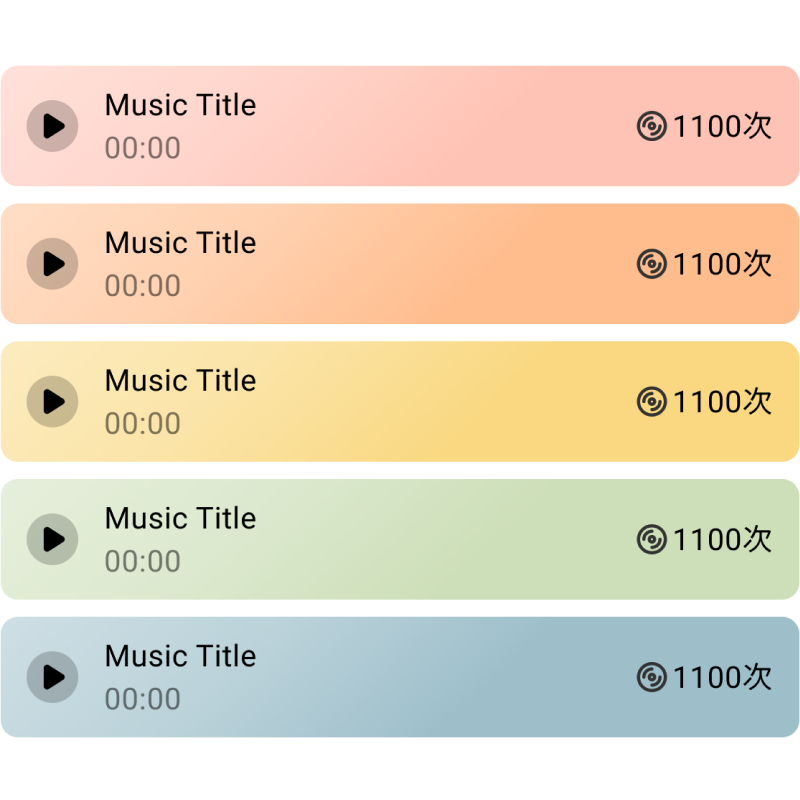The height and width of the screenshot is (800, 800).
Task: Open Music Title on the yellow card
Action: [x=181, y=381]
